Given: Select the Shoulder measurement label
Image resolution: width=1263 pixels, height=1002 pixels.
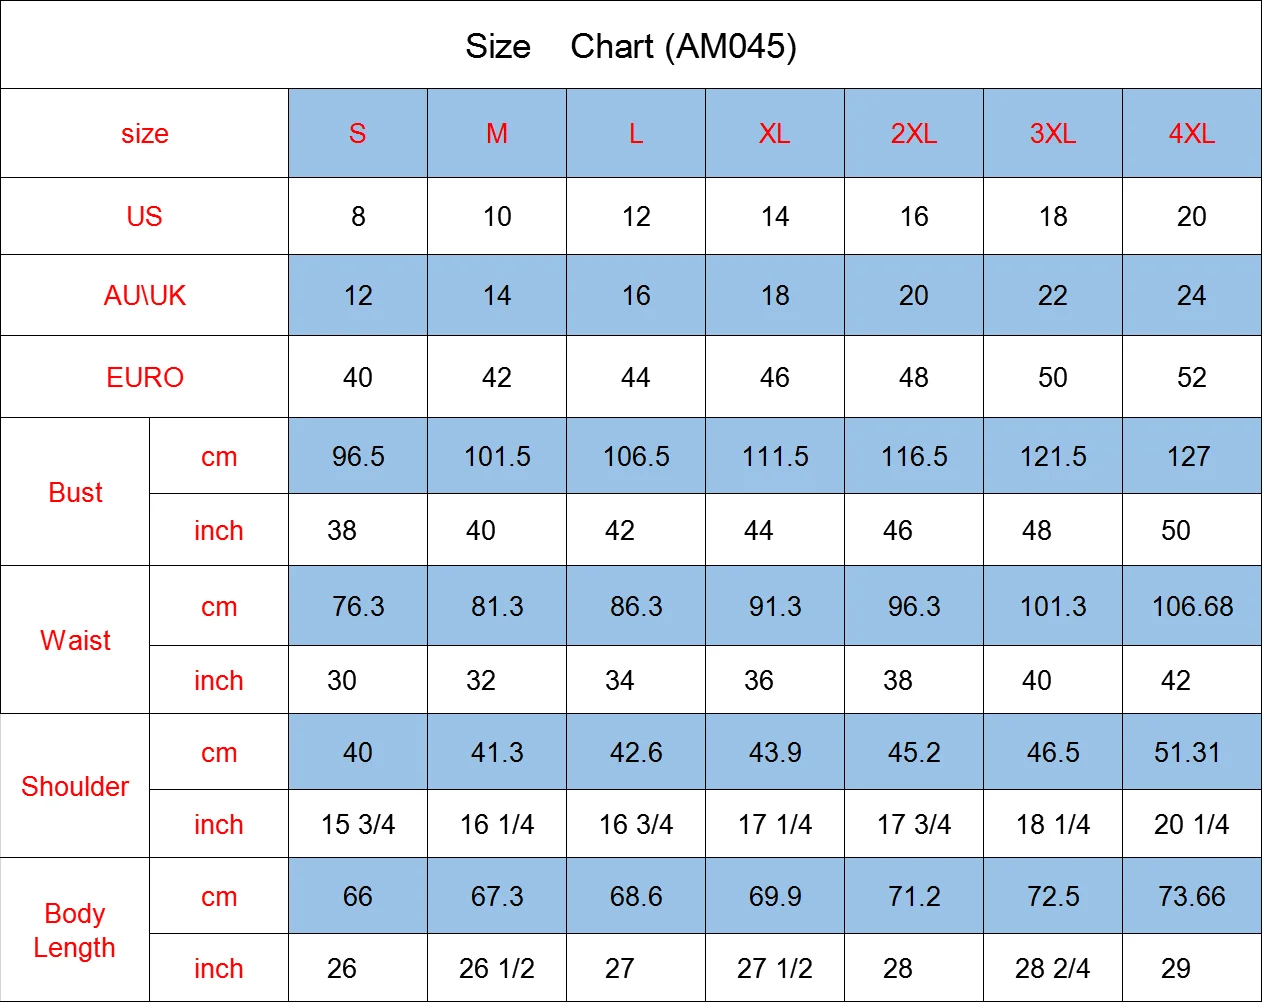Looking at the screenshot, I should click(x=75, y=787).
